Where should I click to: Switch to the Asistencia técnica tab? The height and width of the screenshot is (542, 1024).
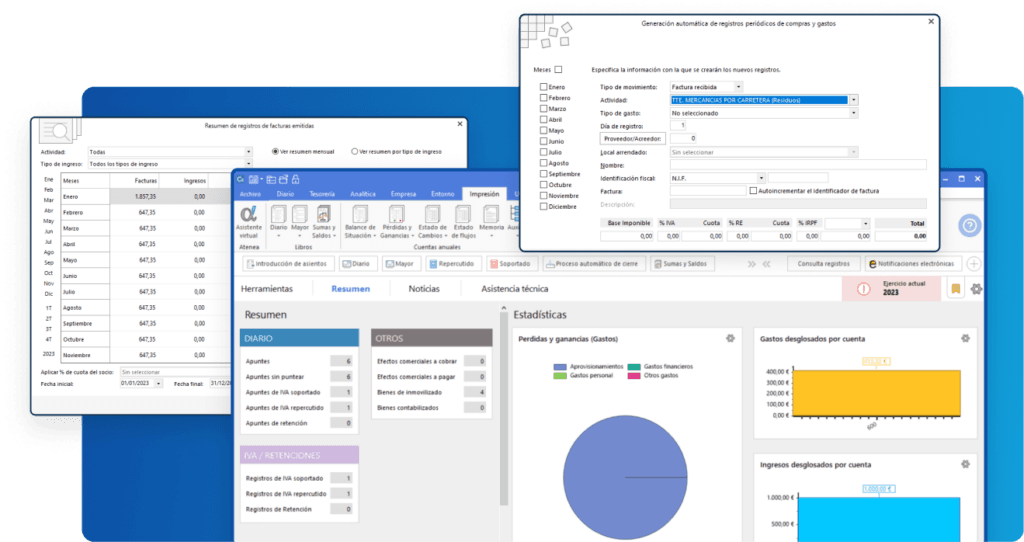pos(515,289)
